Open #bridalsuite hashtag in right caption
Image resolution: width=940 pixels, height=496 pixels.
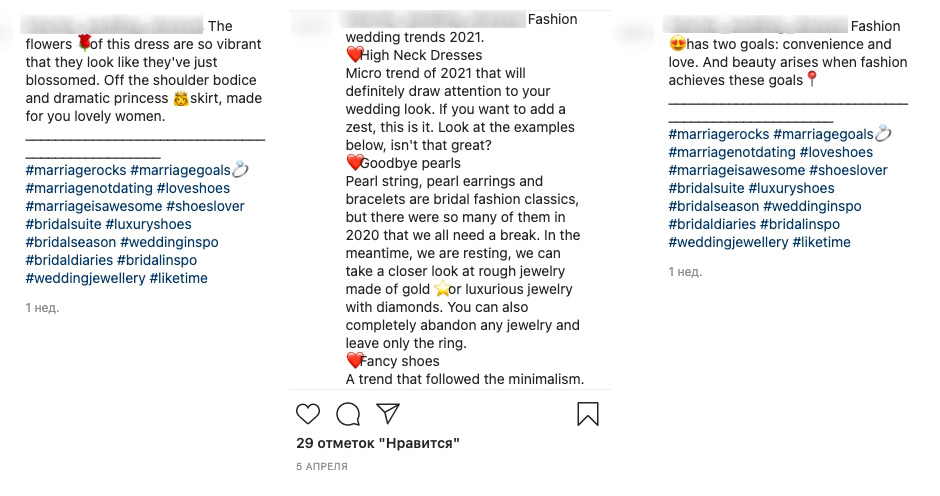(706, 188)
